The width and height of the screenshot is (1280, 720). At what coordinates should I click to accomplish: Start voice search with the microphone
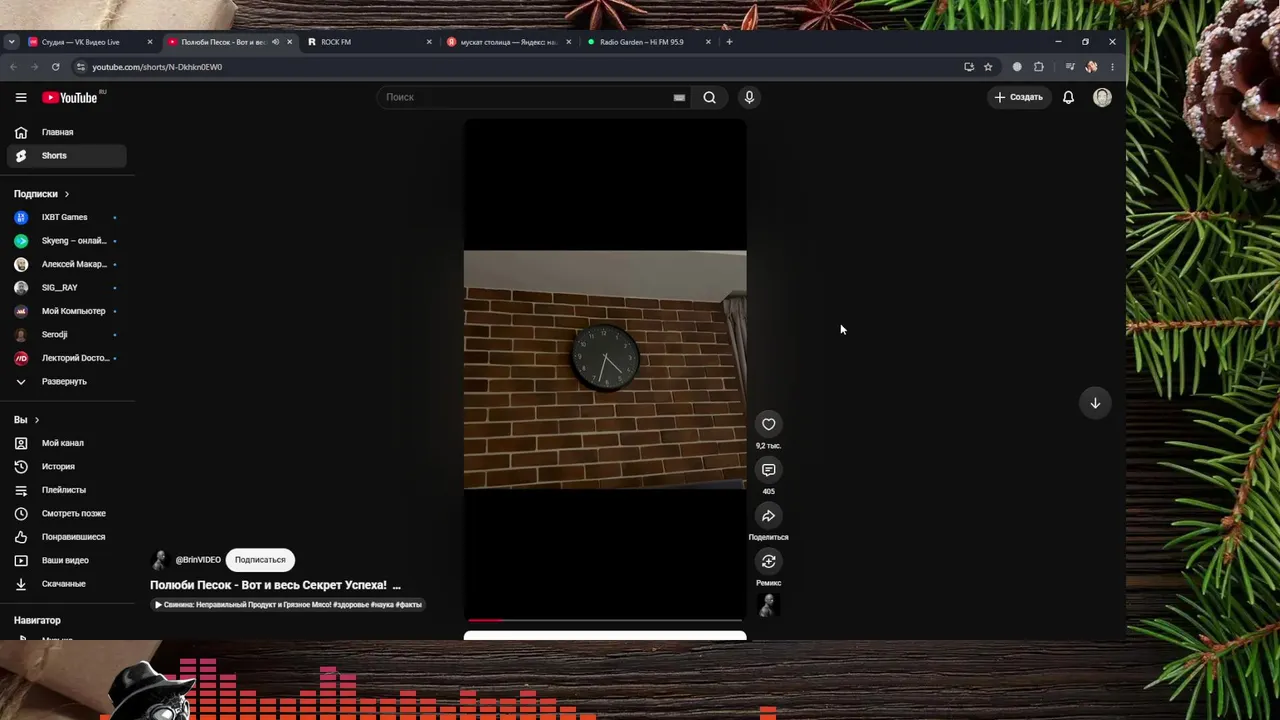point(749,97)
